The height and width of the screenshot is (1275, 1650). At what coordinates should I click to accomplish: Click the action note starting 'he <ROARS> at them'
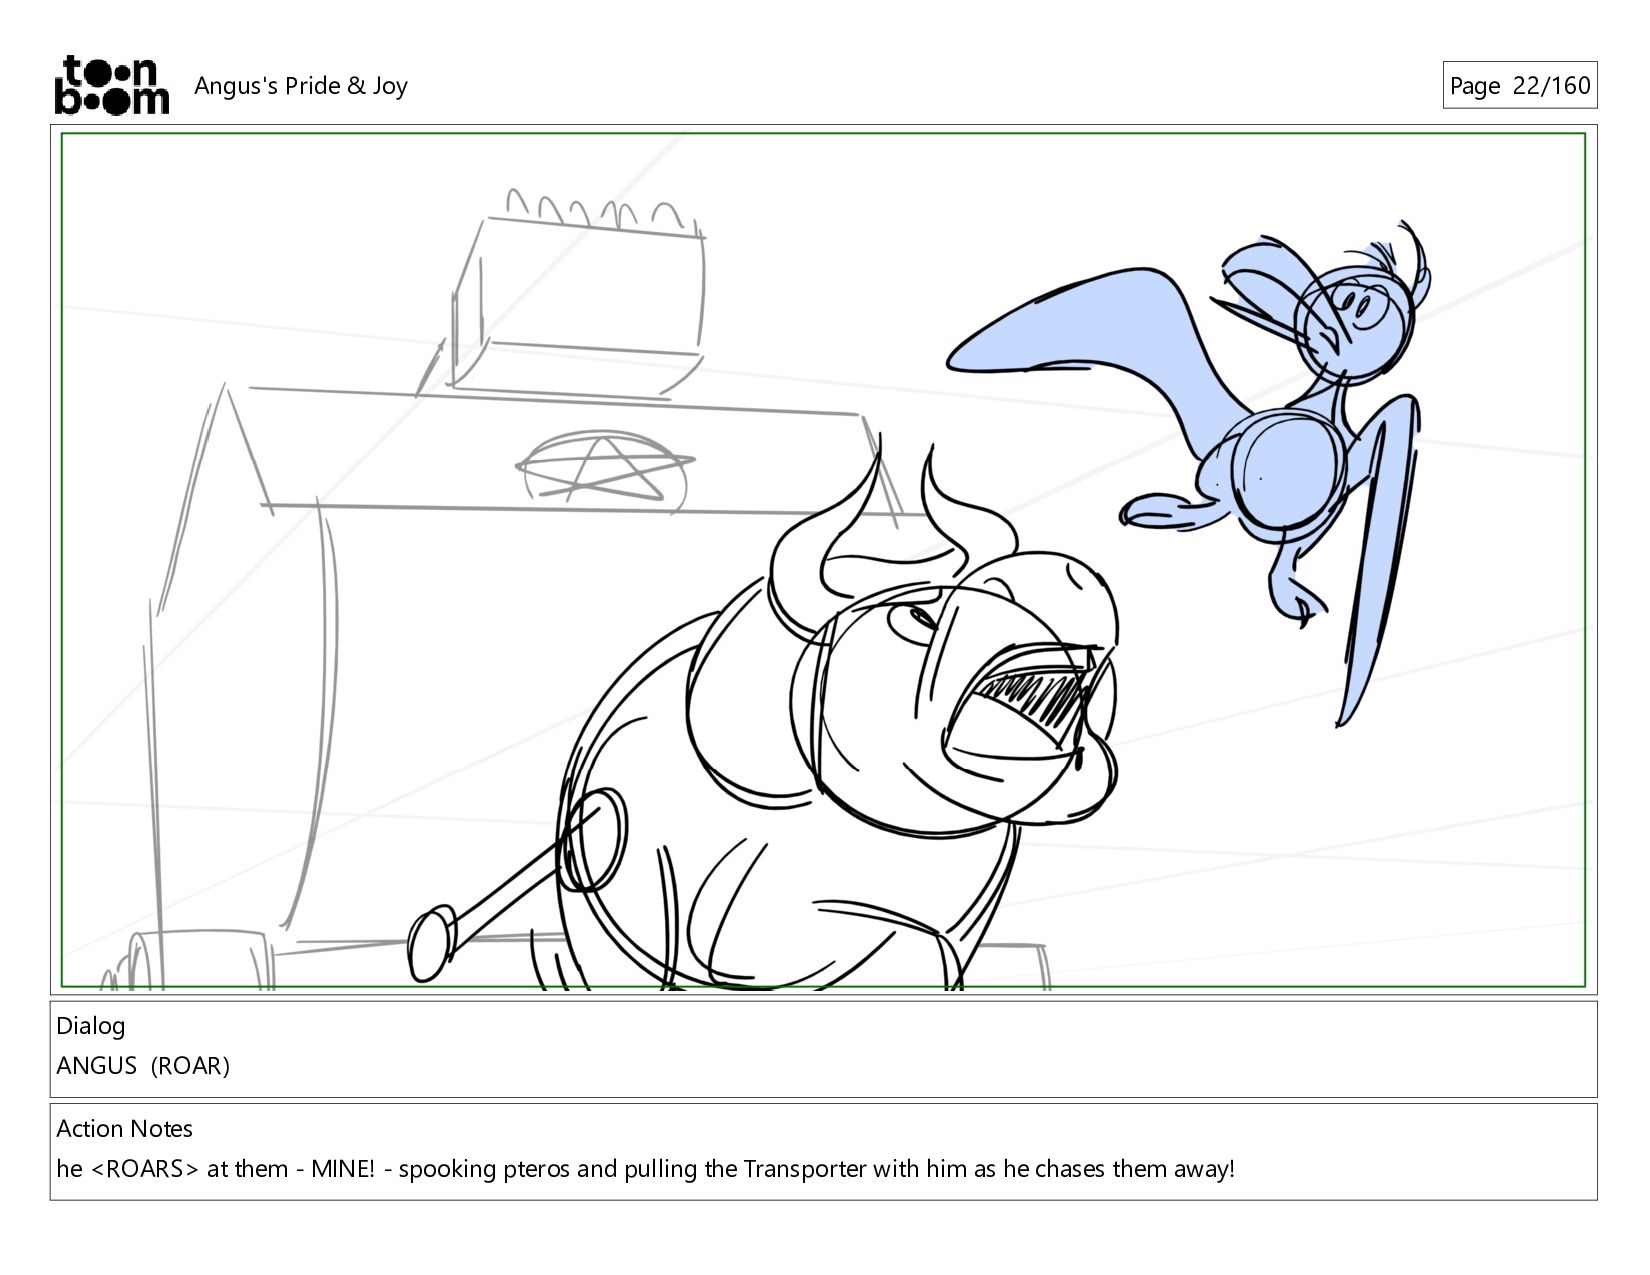[x=646, y=1169]
